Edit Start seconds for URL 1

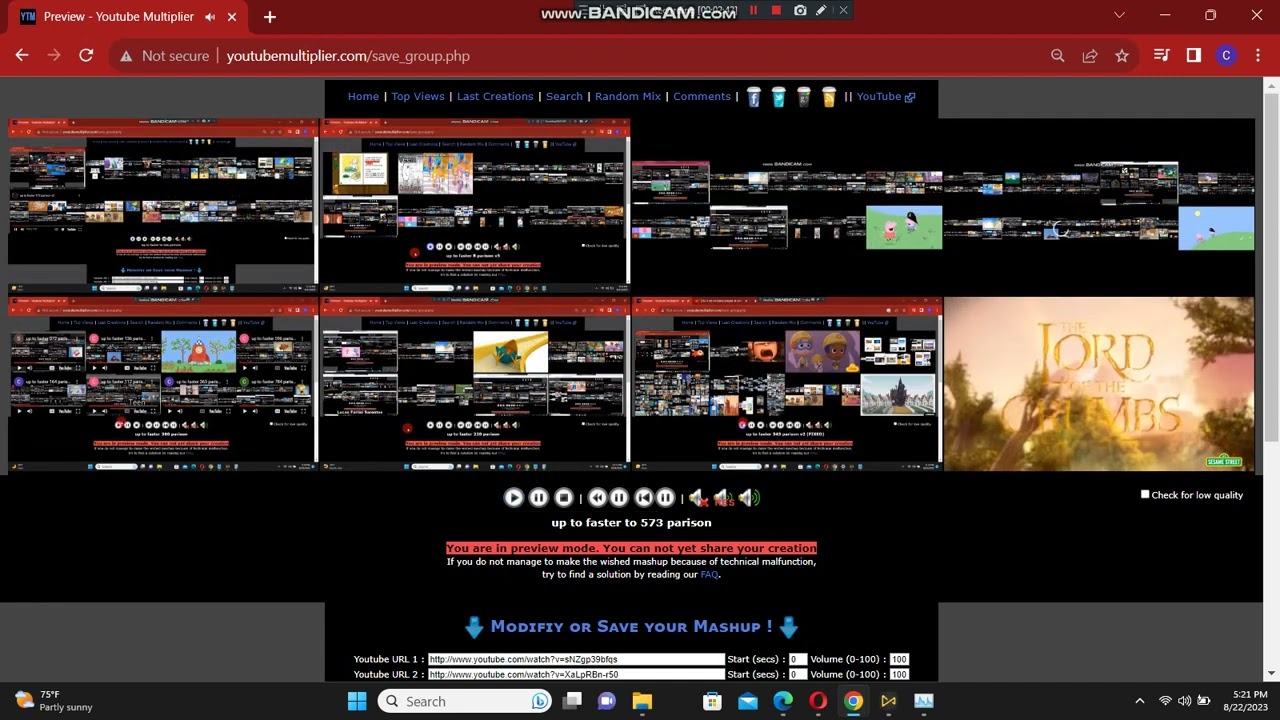798,659
